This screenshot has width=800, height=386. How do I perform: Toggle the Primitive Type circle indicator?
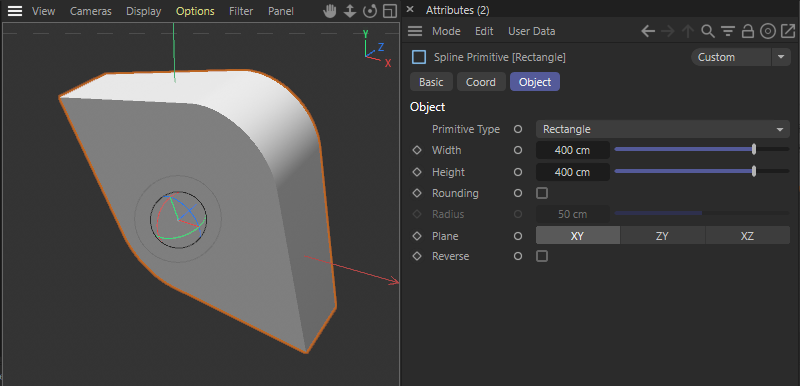(518, 130)
